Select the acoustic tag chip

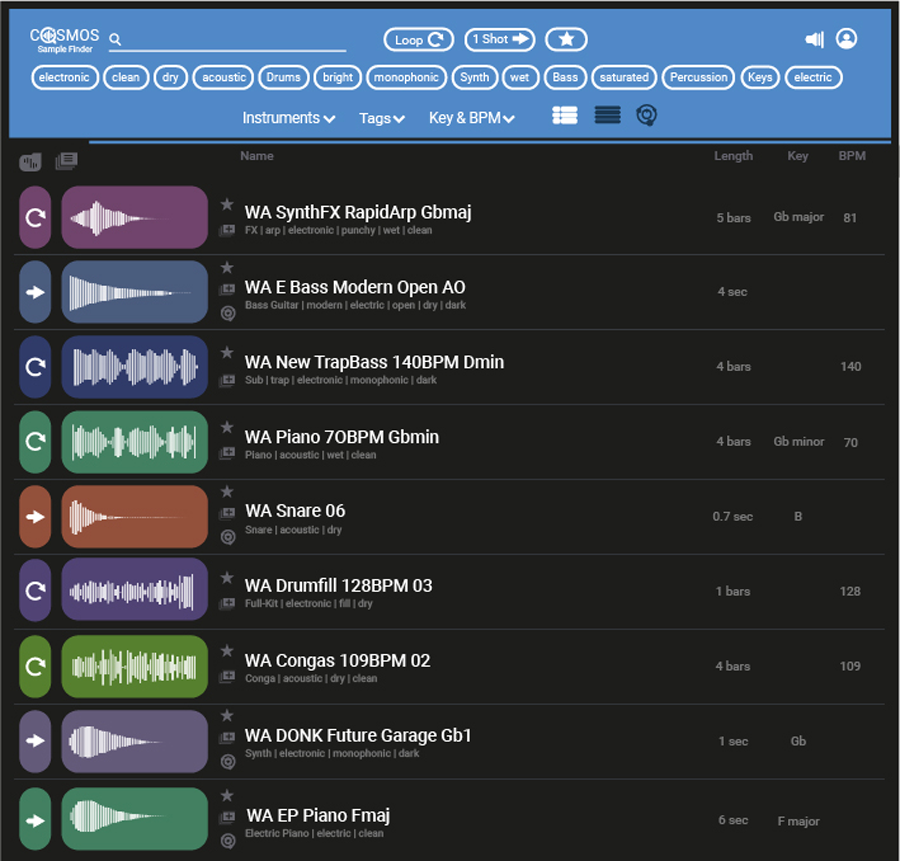click(223, 77)
